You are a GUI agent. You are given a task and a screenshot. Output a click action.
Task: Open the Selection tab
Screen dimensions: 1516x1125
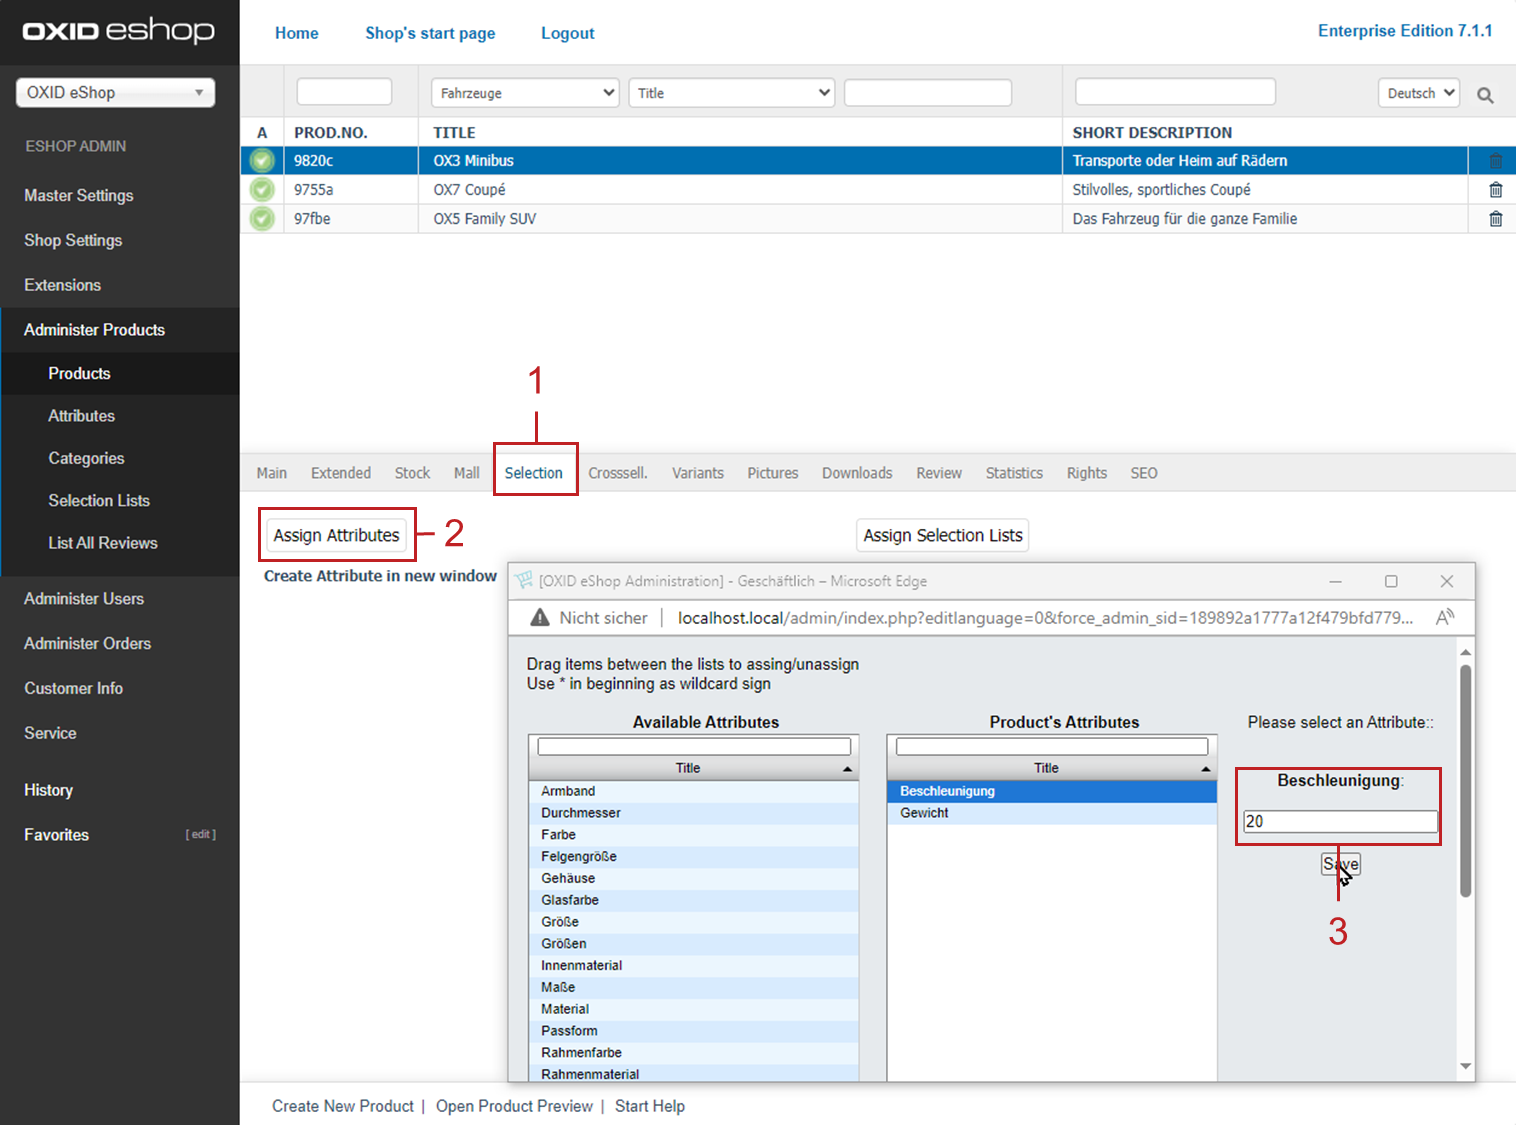click(534, 473)
